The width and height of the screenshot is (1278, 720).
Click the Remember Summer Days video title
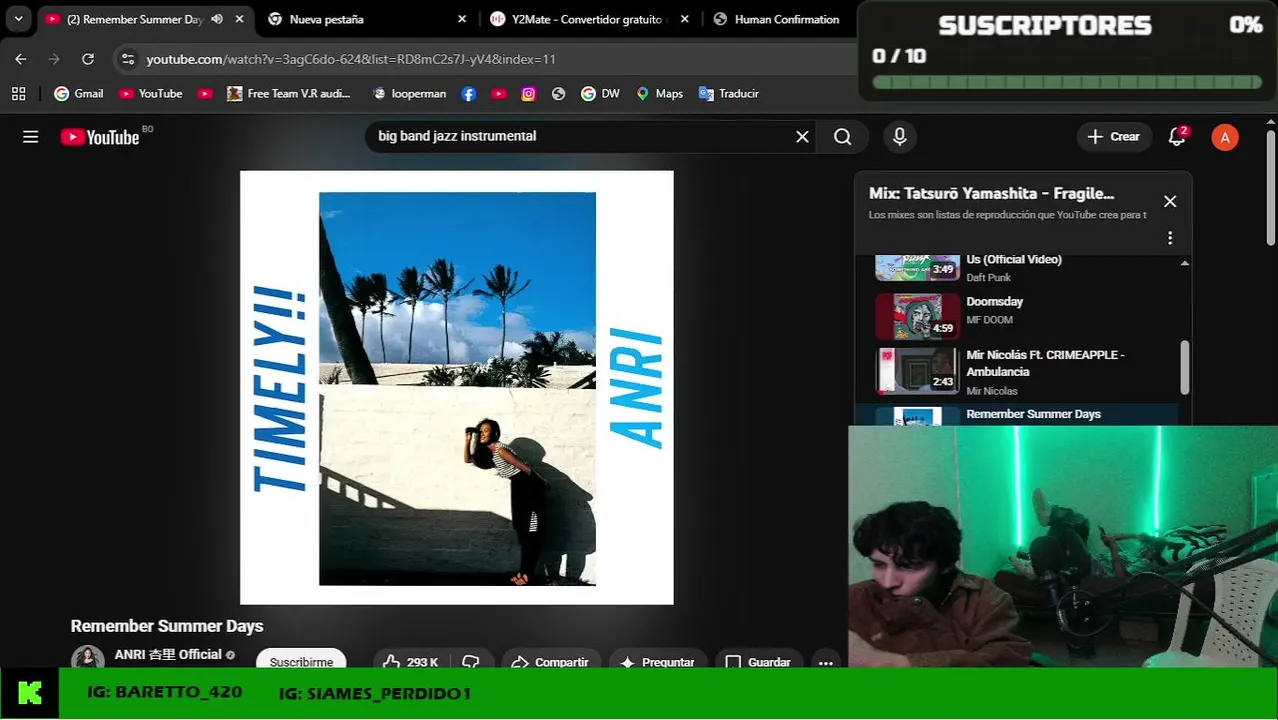point(167,626)
